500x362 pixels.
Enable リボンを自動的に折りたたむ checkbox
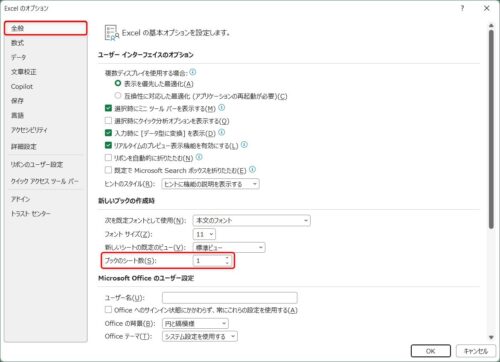(x=108, y=157)
